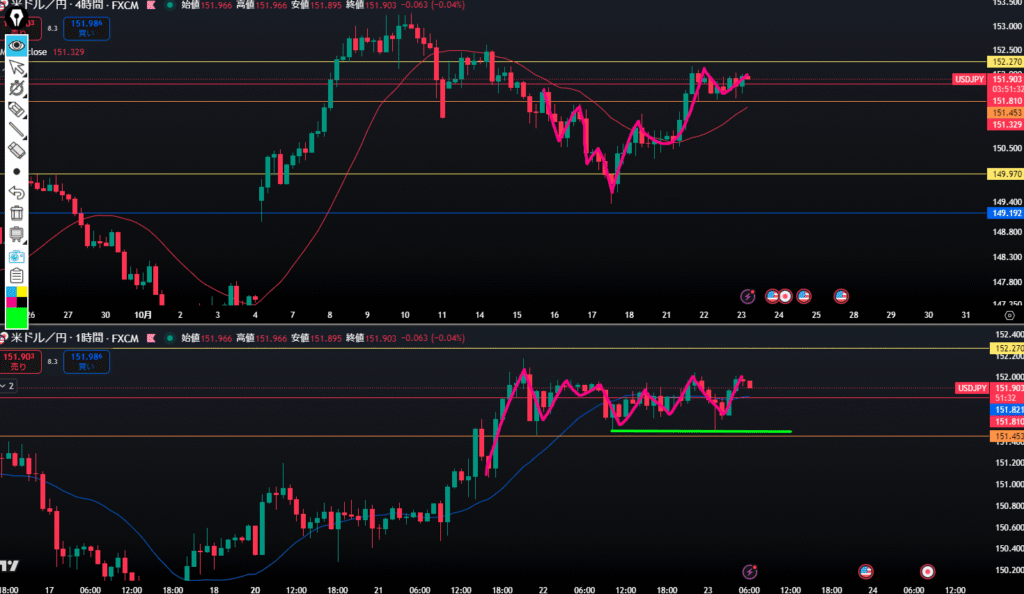Select the eraser tool

click(x=16, y=149)
